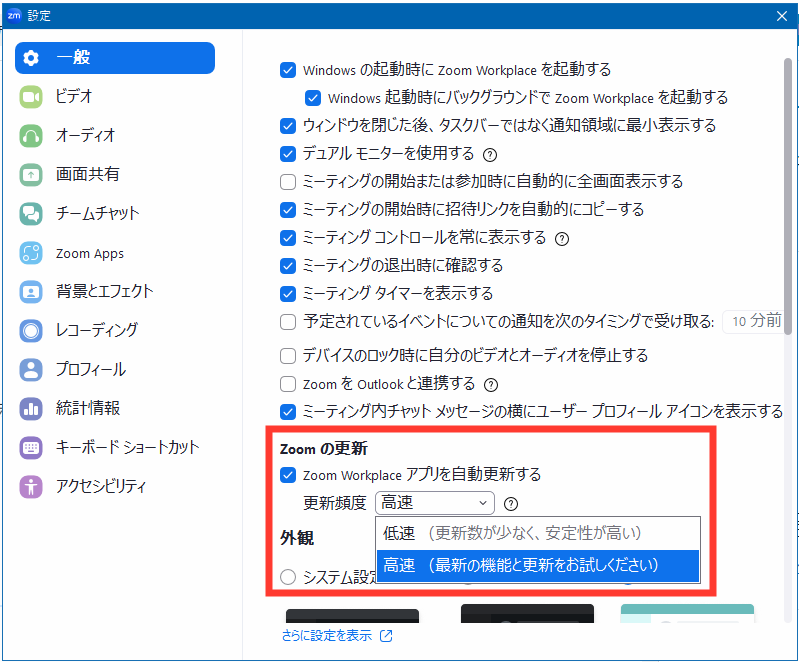Open アクセシビリティ settings
The image size is (799, 662).
pyautogui.click(x=115, y=486)
